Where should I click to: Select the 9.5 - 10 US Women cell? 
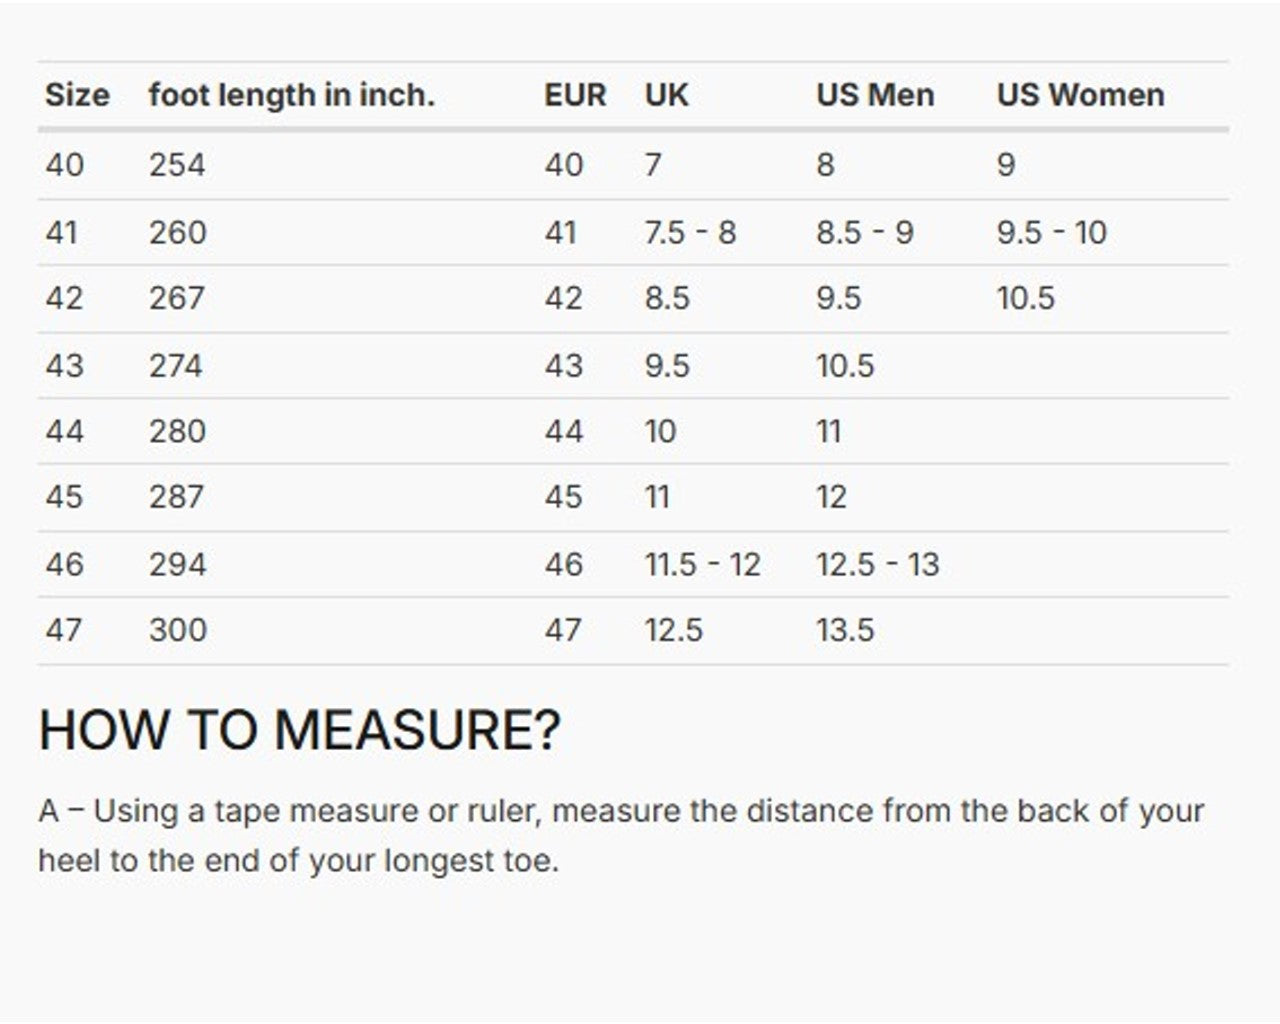(1051, 232)
